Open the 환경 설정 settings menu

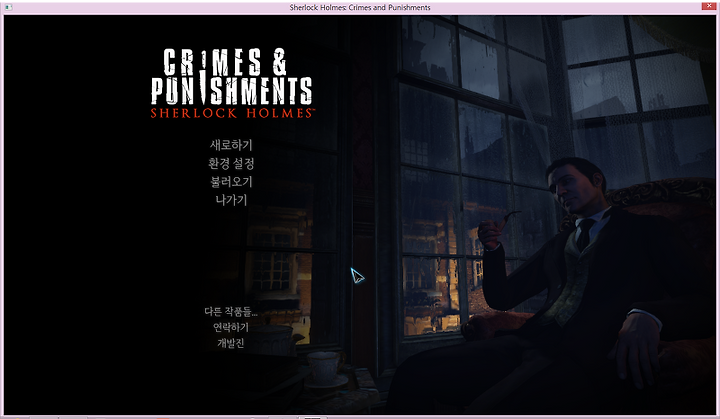click(231, 164)
